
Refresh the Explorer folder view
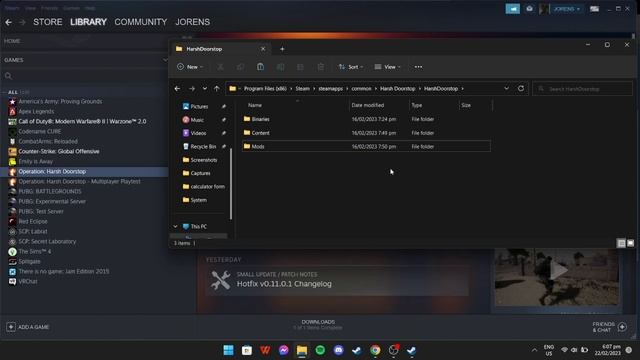click(521, 89)
